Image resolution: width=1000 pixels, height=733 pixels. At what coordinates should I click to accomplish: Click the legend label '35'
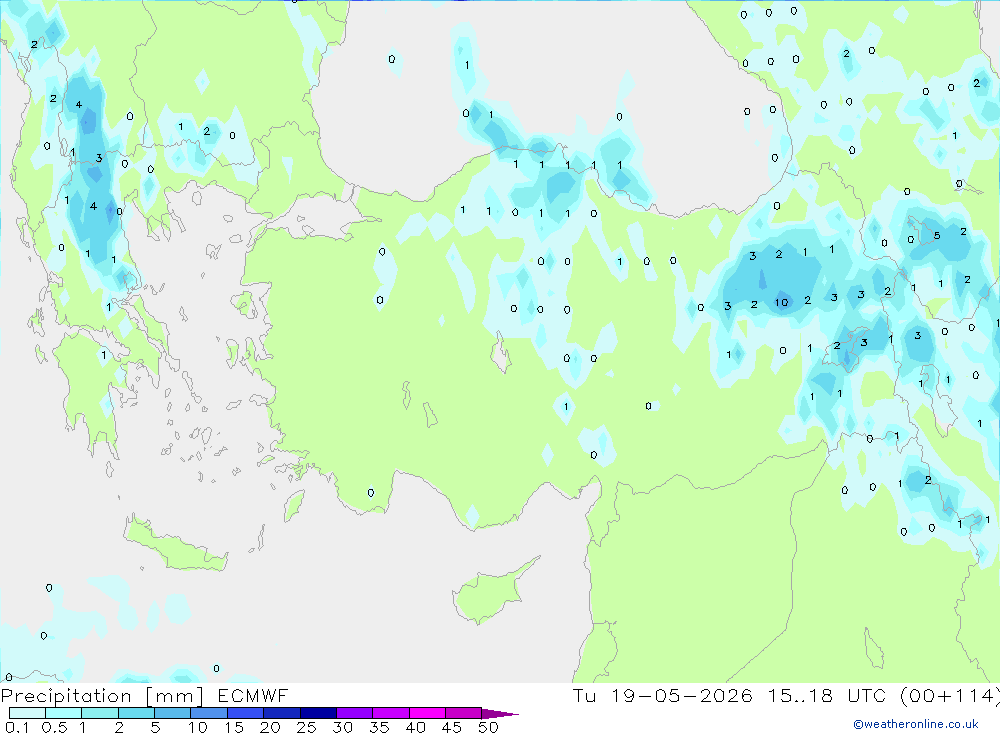click(x=379, y=727)
